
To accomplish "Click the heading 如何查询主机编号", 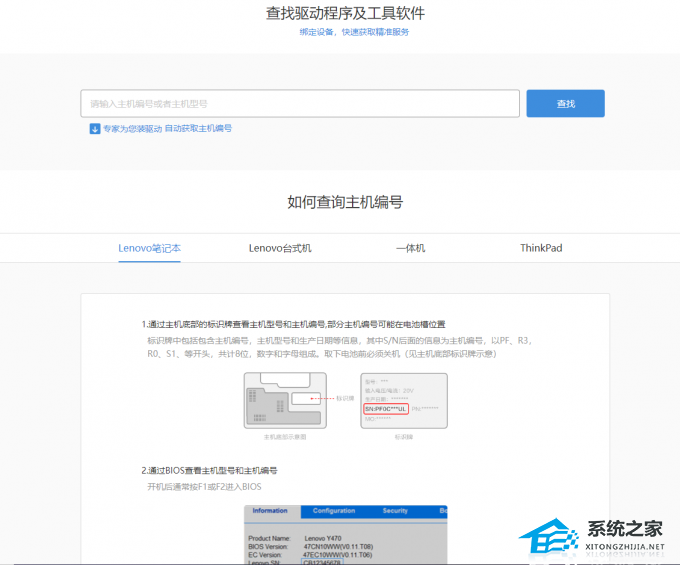I will [345, 202].
